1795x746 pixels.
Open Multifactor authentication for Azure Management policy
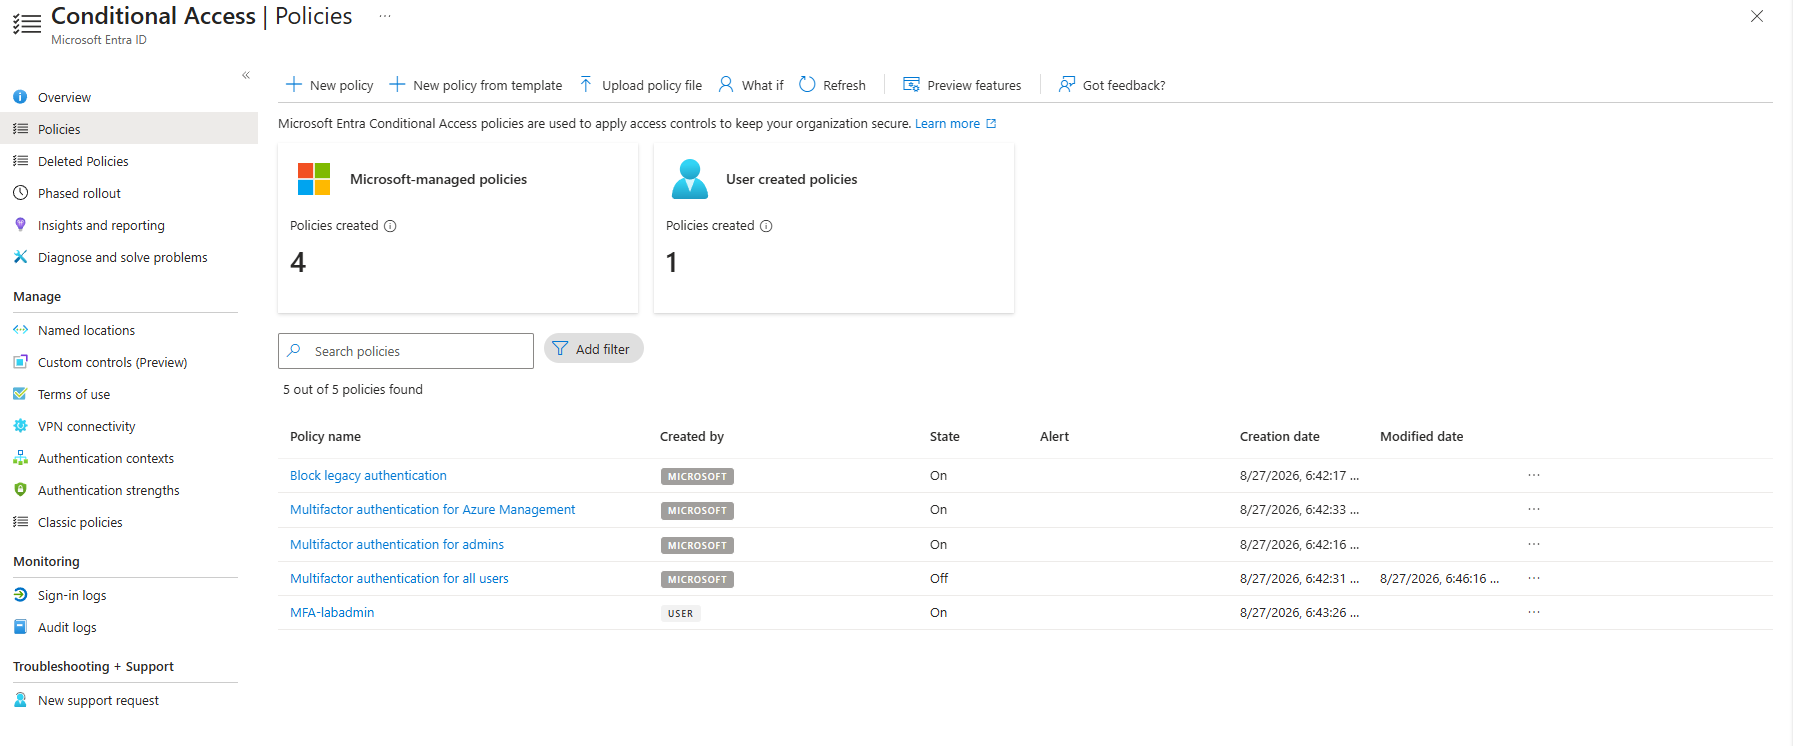point(432,510)
